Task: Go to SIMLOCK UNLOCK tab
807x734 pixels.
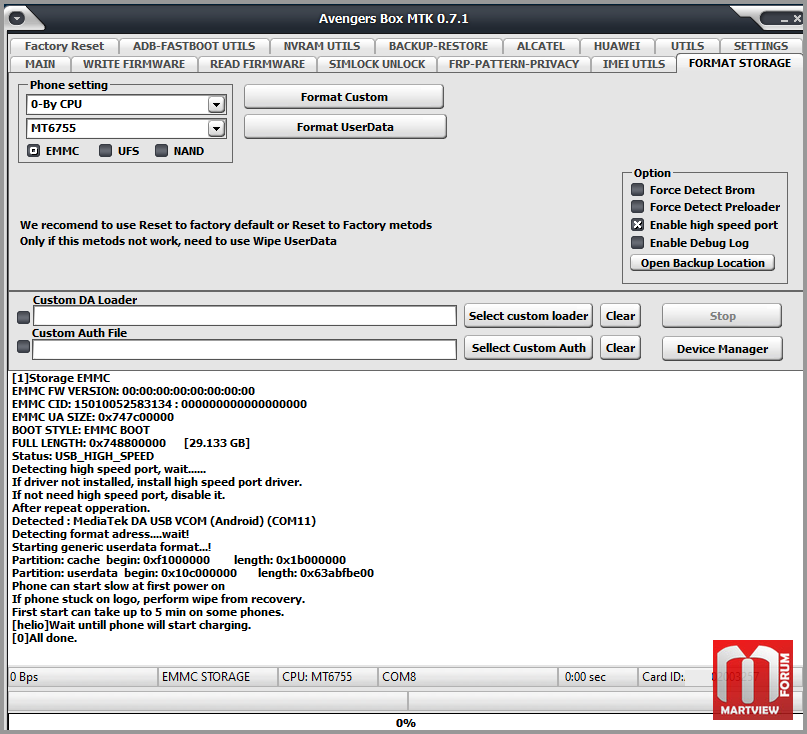Action: (377, 64)
